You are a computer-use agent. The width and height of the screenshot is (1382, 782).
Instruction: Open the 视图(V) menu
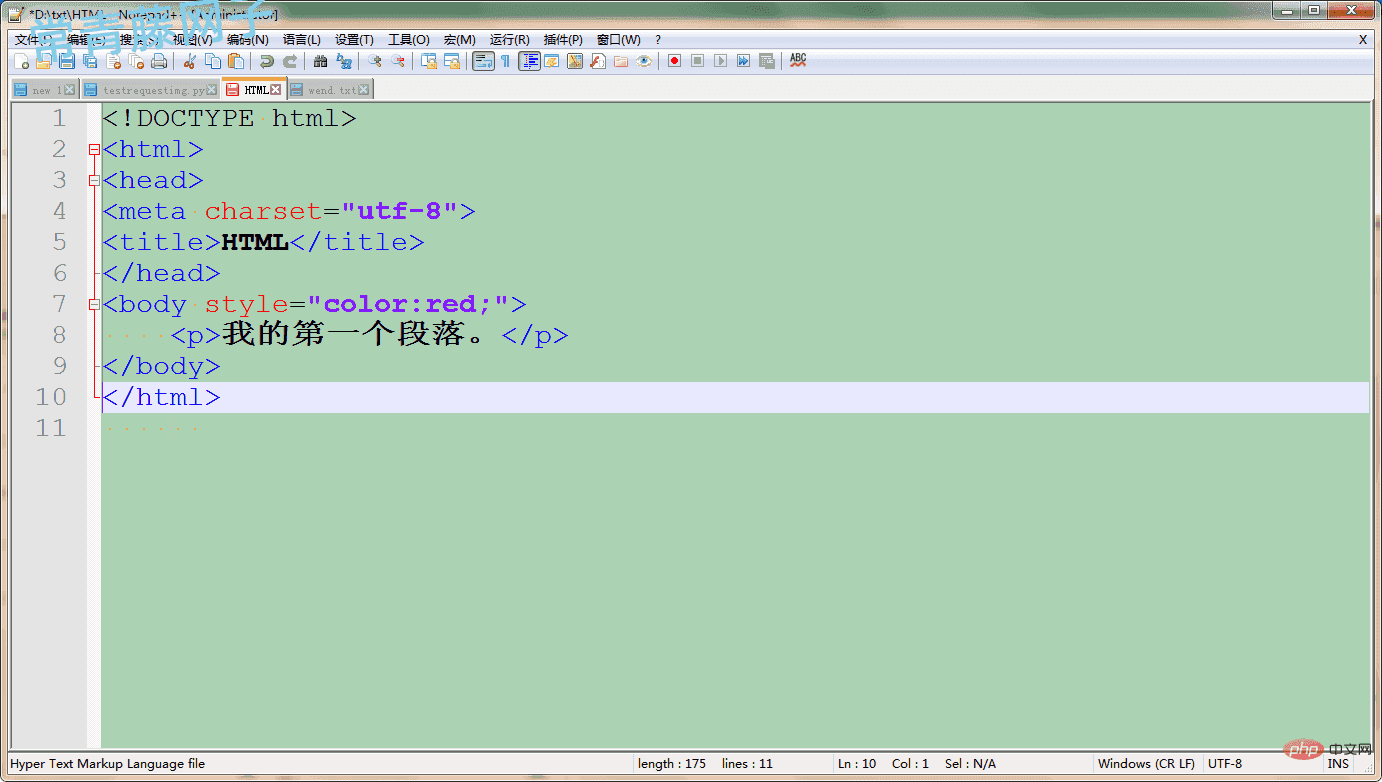click(192, 40)
